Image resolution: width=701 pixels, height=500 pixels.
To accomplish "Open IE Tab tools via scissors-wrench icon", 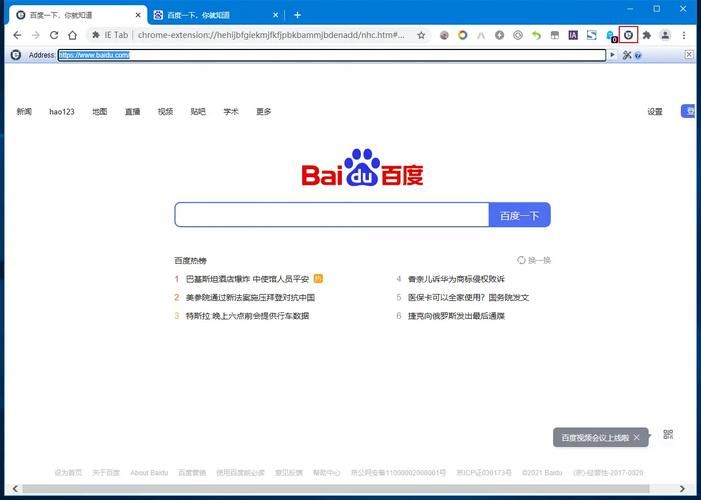I will pos(627,55).
